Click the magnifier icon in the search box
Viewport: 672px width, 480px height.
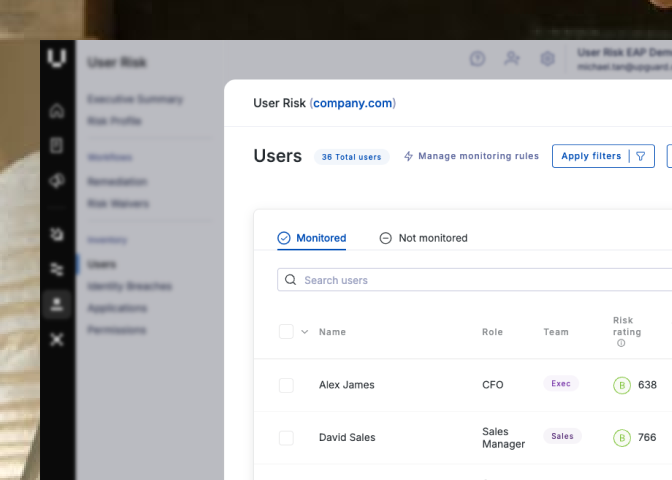[x=291, y=280]
